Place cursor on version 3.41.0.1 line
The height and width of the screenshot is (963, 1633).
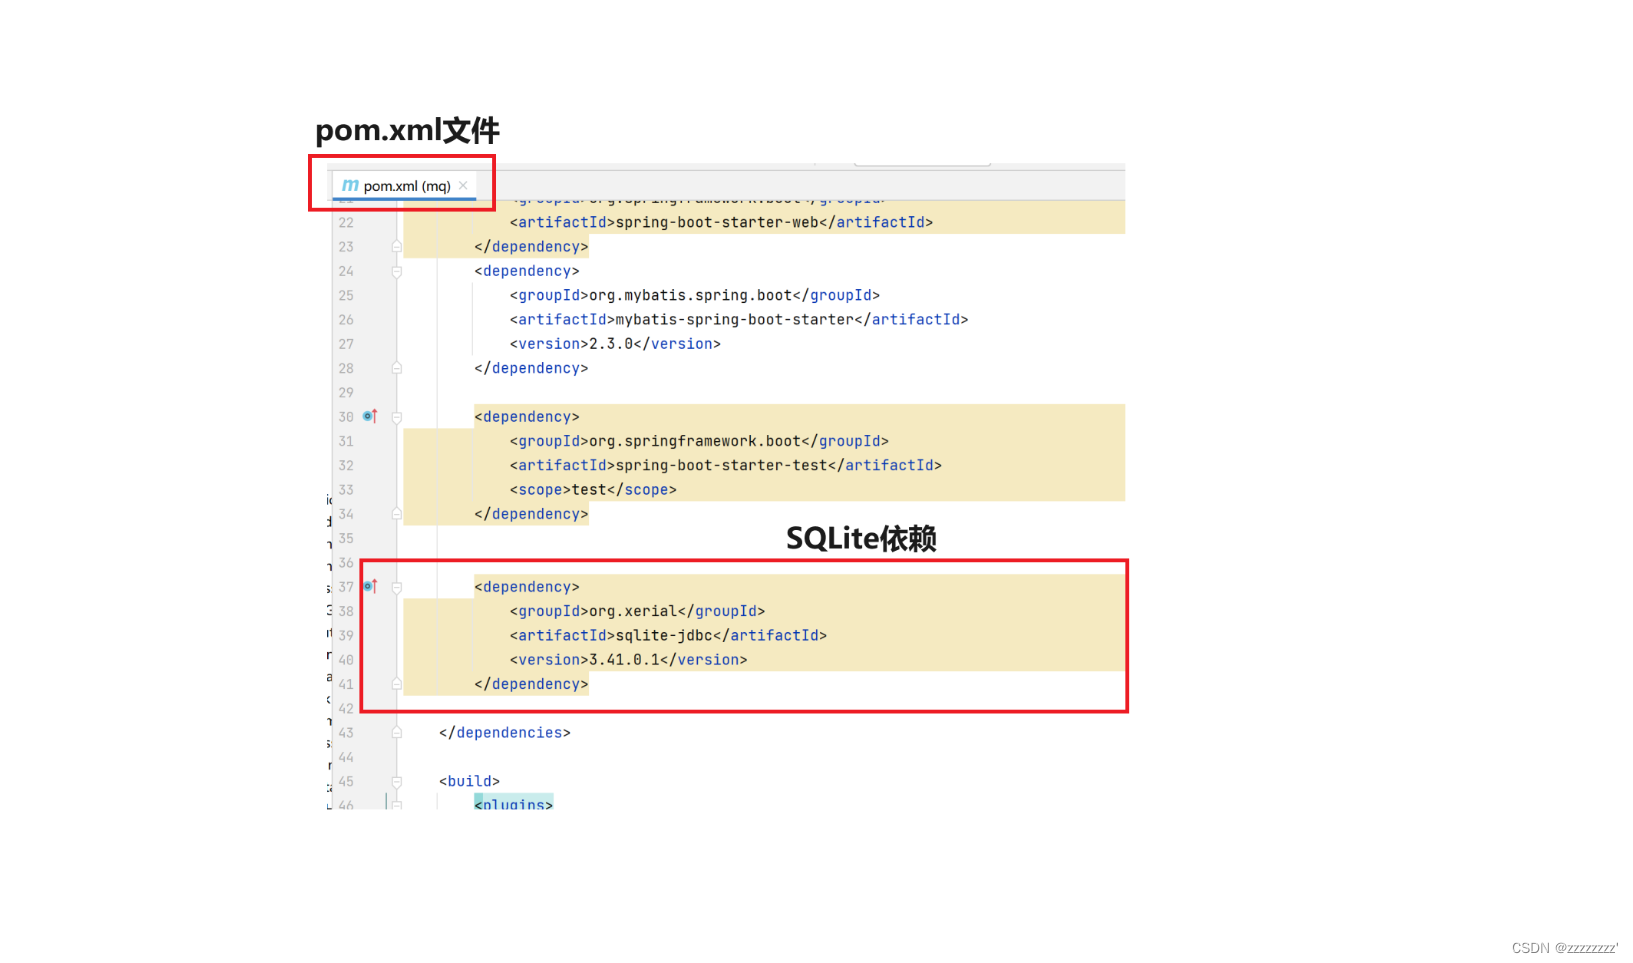[x=628, y=660]
